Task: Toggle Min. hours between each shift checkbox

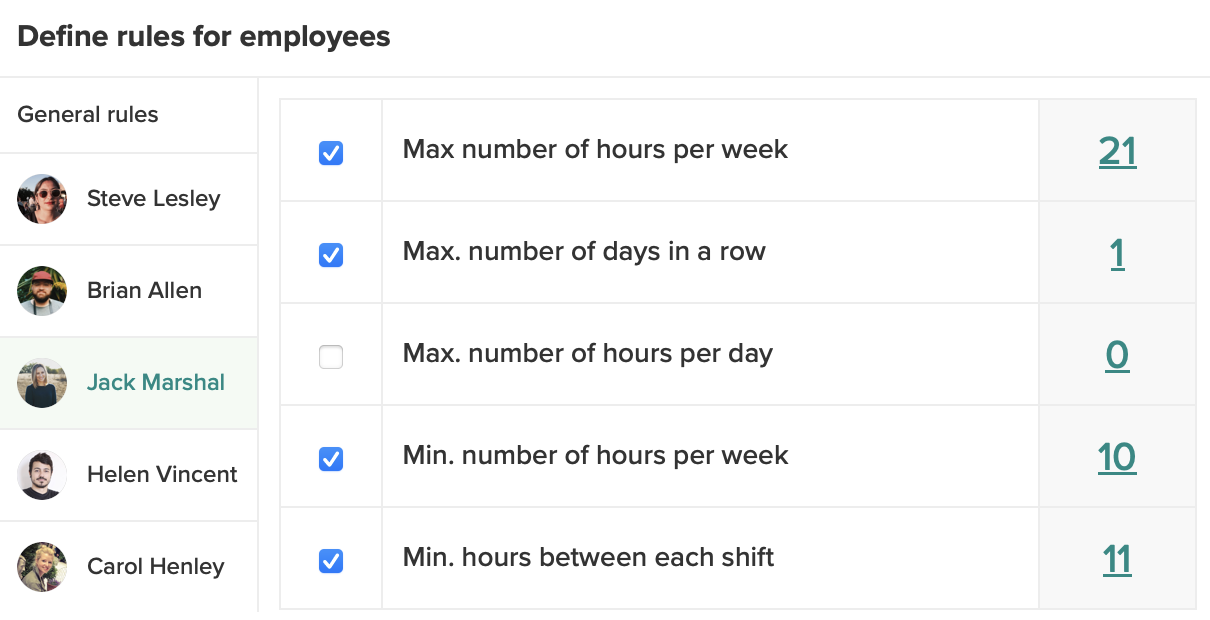Action: (x=331, y=561)
